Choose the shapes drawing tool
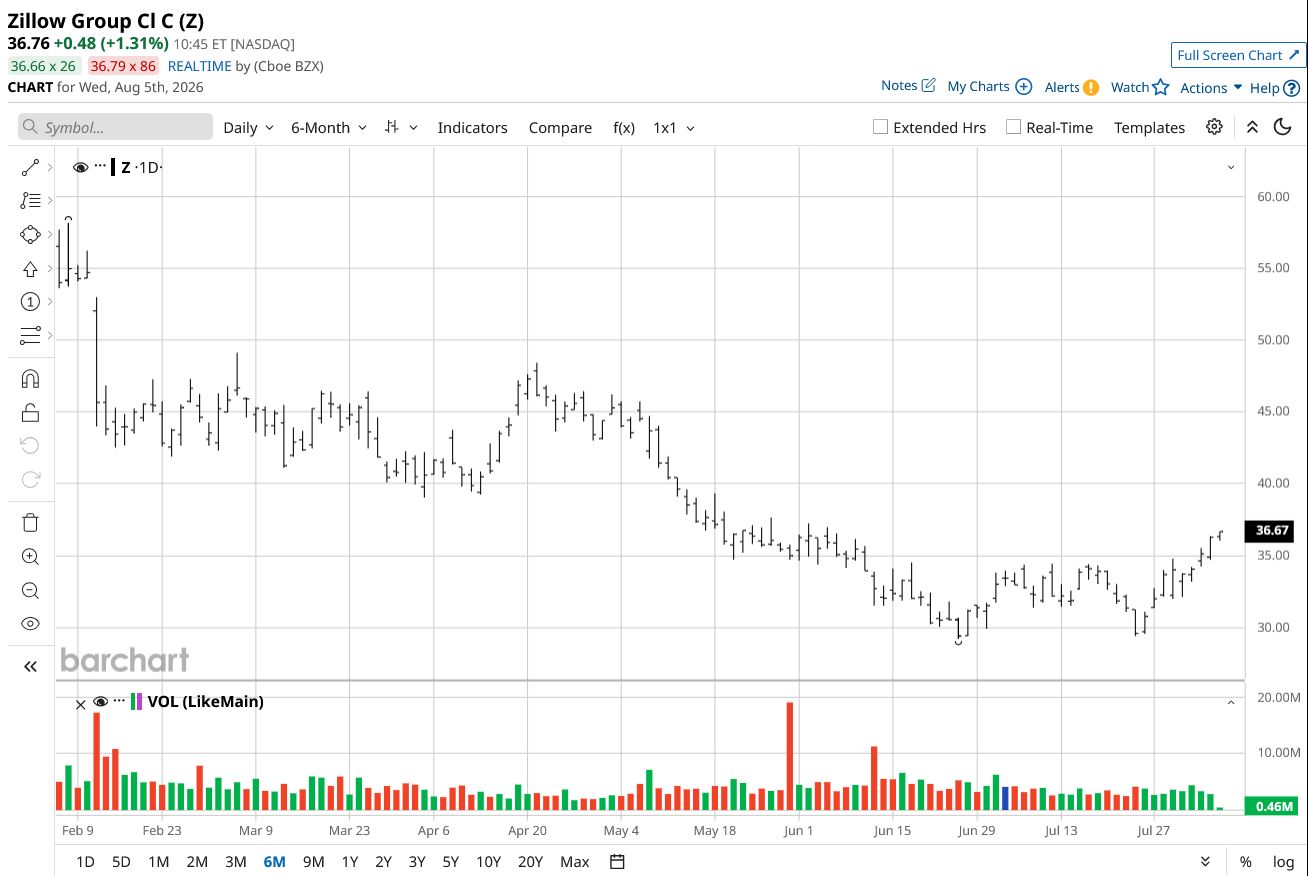The width and height of the screenshot is (1308, 876). 30,235
